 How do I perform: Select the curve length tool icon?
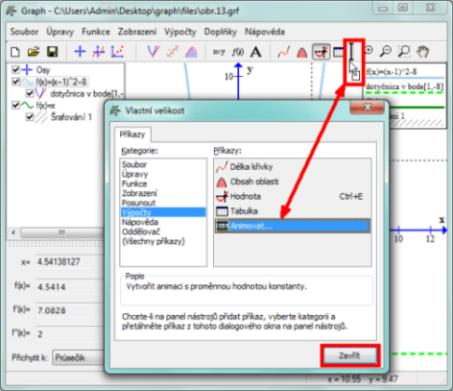click(283, 52)
